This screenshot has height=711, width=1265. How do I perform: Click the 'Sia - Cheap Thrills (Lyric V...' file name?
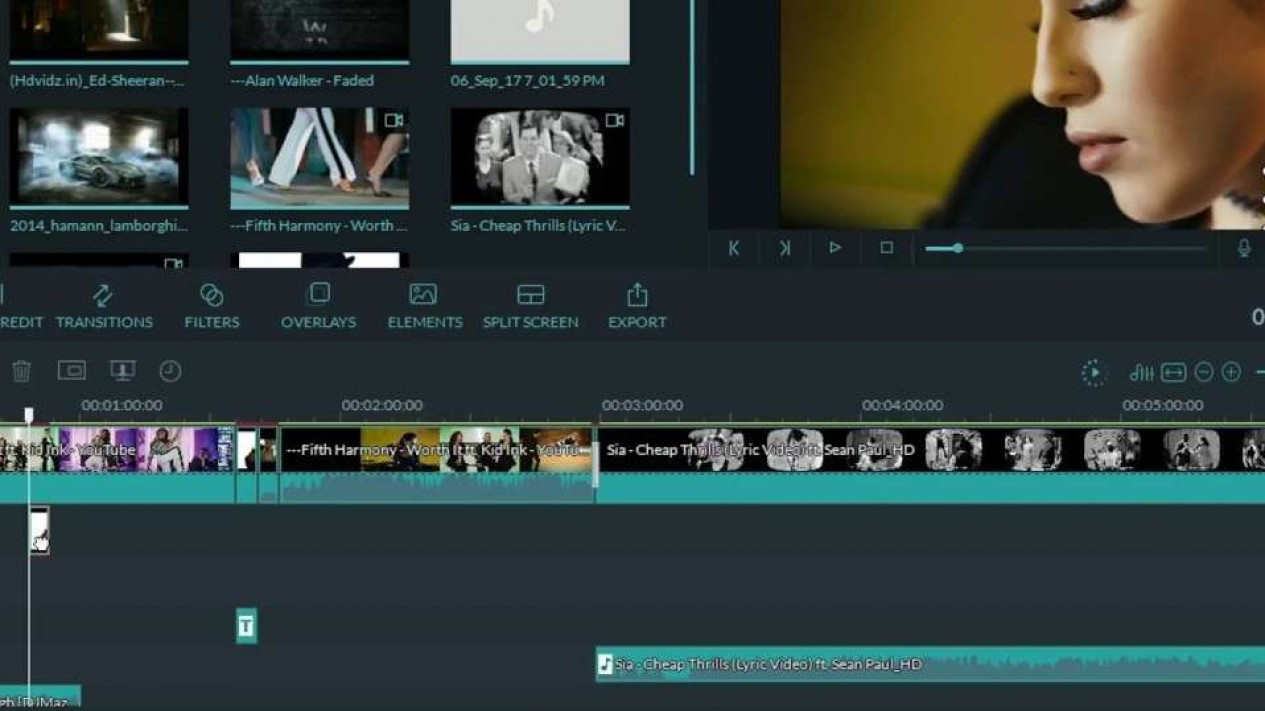pos(538,226)
